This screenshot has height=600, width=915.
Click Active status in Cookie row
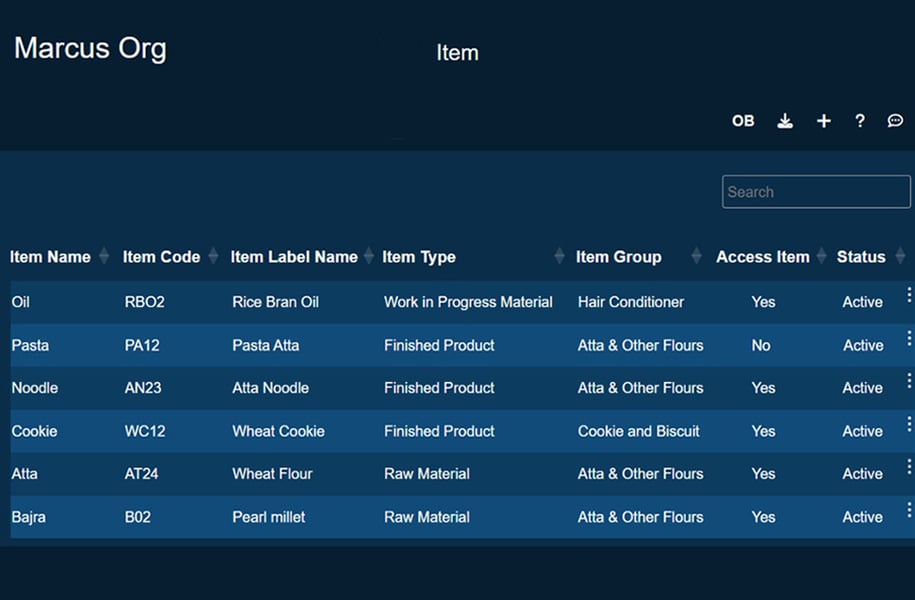(x=862, y=431)
